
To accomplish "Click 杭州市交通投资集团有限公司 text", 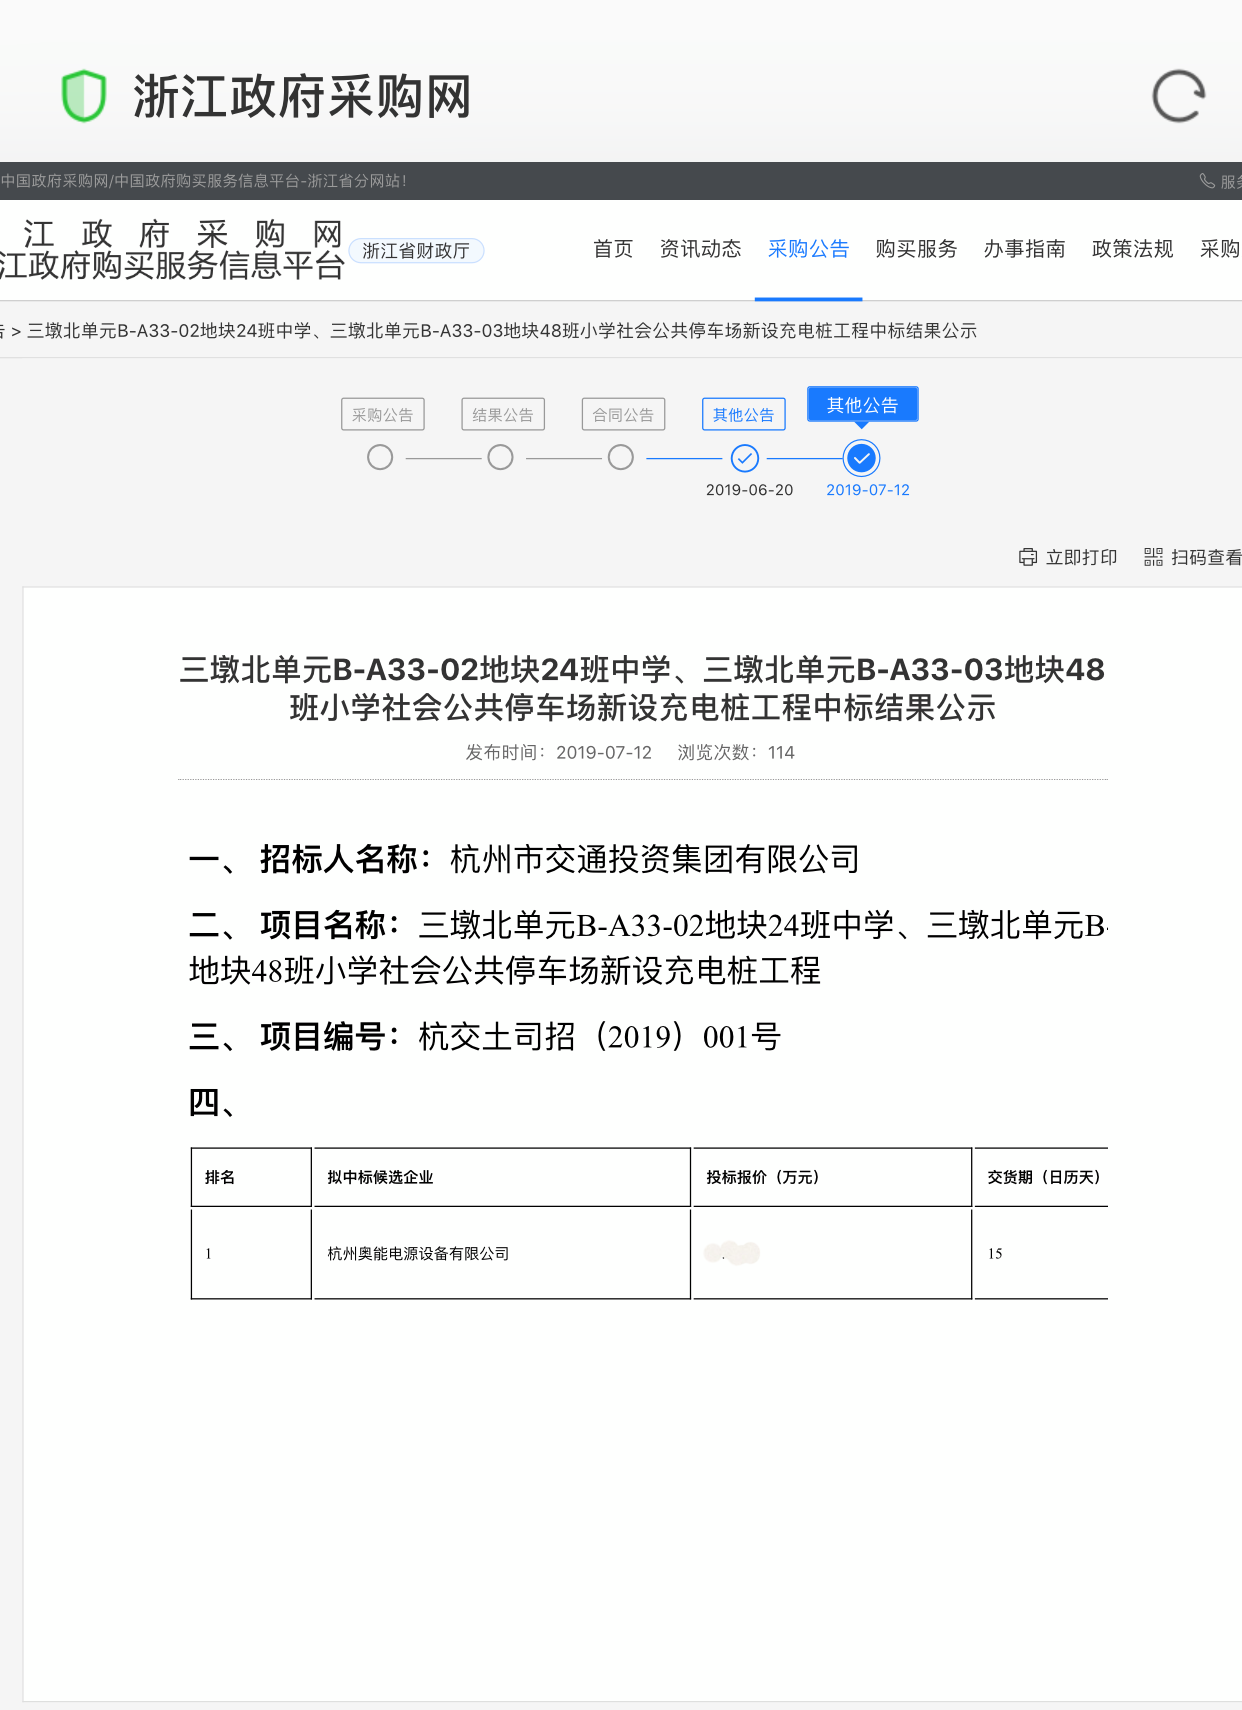I will click(x=655, y=859).
